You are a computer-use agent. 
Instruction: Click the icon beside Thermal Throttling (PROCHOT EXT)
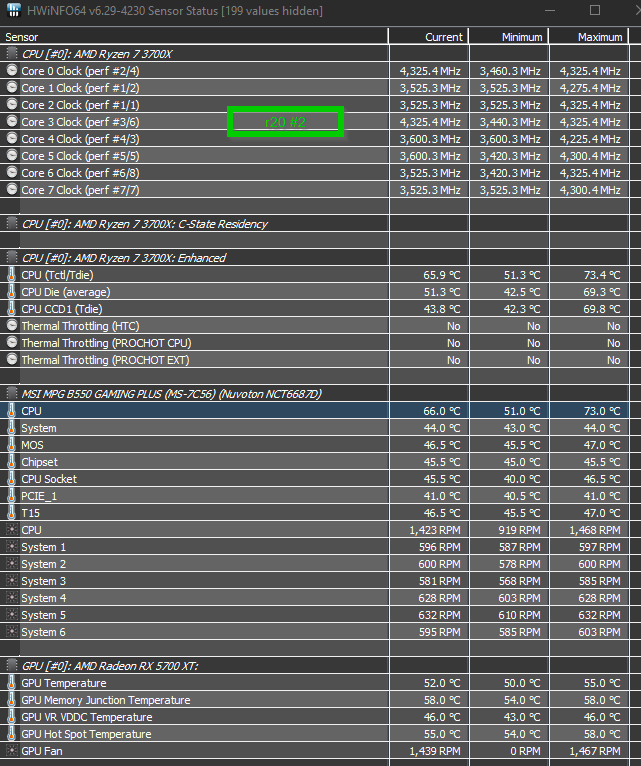12,360
